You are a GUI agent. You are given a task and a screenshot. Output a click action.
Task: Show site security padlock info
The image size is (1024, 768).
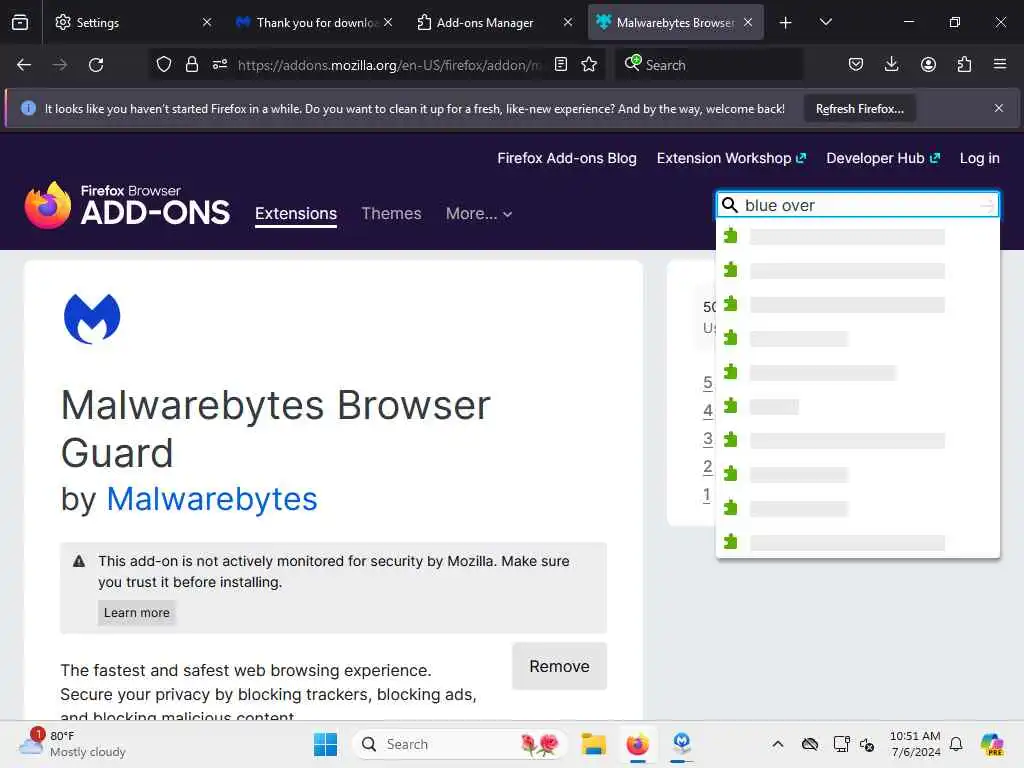[x=191, y=64]
